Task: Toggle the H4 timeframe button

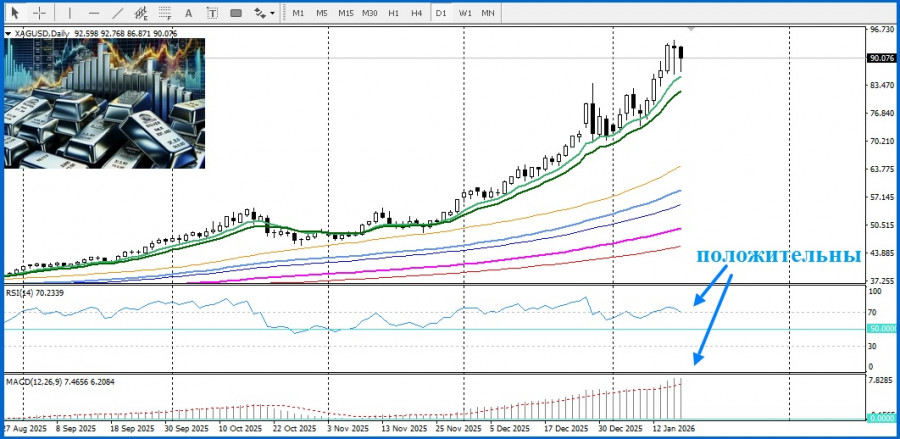Action: pos(416,13)
